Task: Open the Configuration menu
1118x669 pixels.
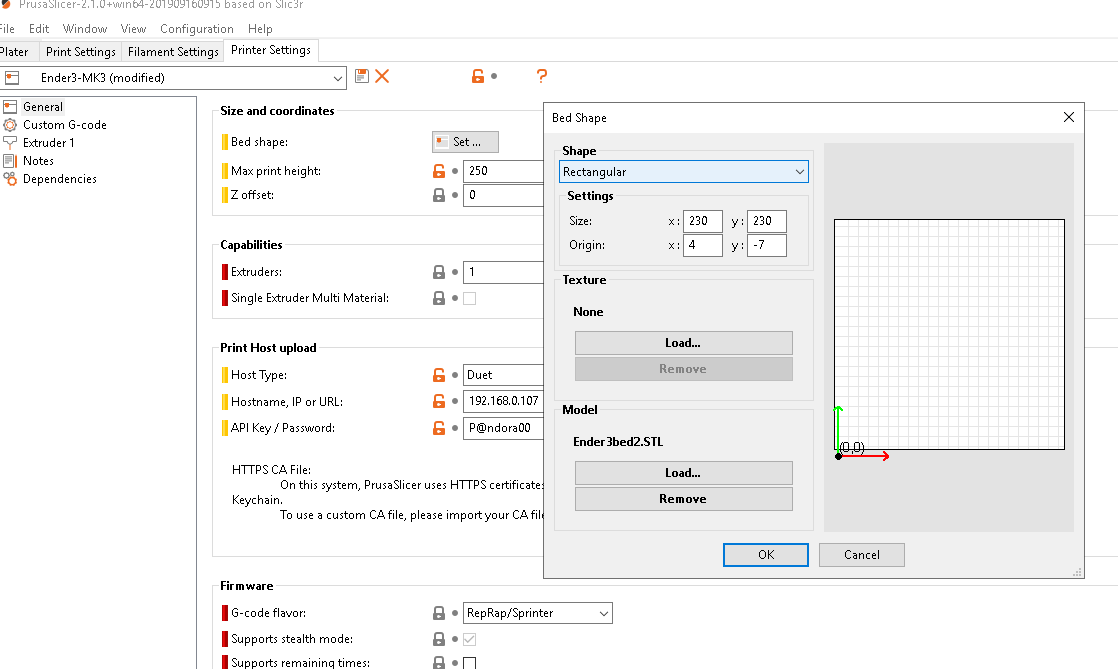Action: 197,29
